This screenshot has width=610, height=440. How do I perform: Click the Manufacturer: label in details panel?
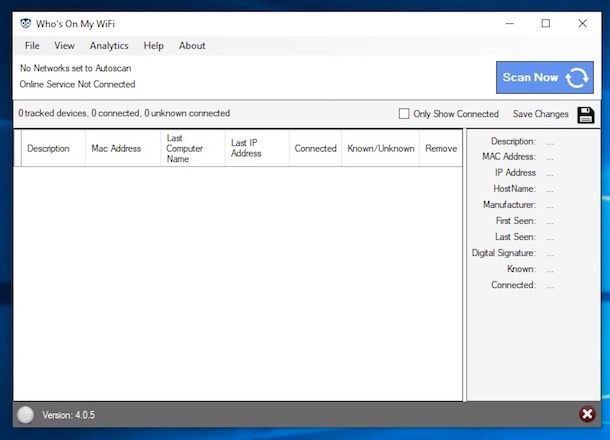click(509, 205)
